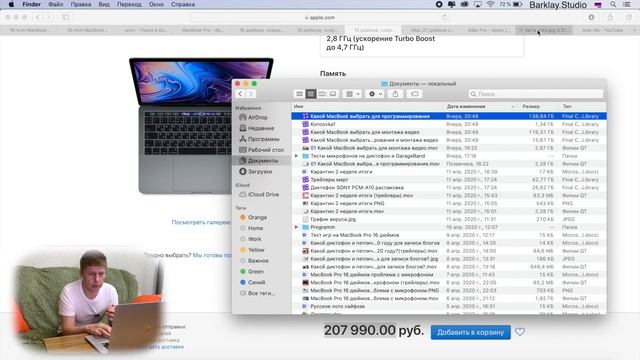640x360 pixels.
Task: Go forward in the Finder window
Action: [251, 94]
